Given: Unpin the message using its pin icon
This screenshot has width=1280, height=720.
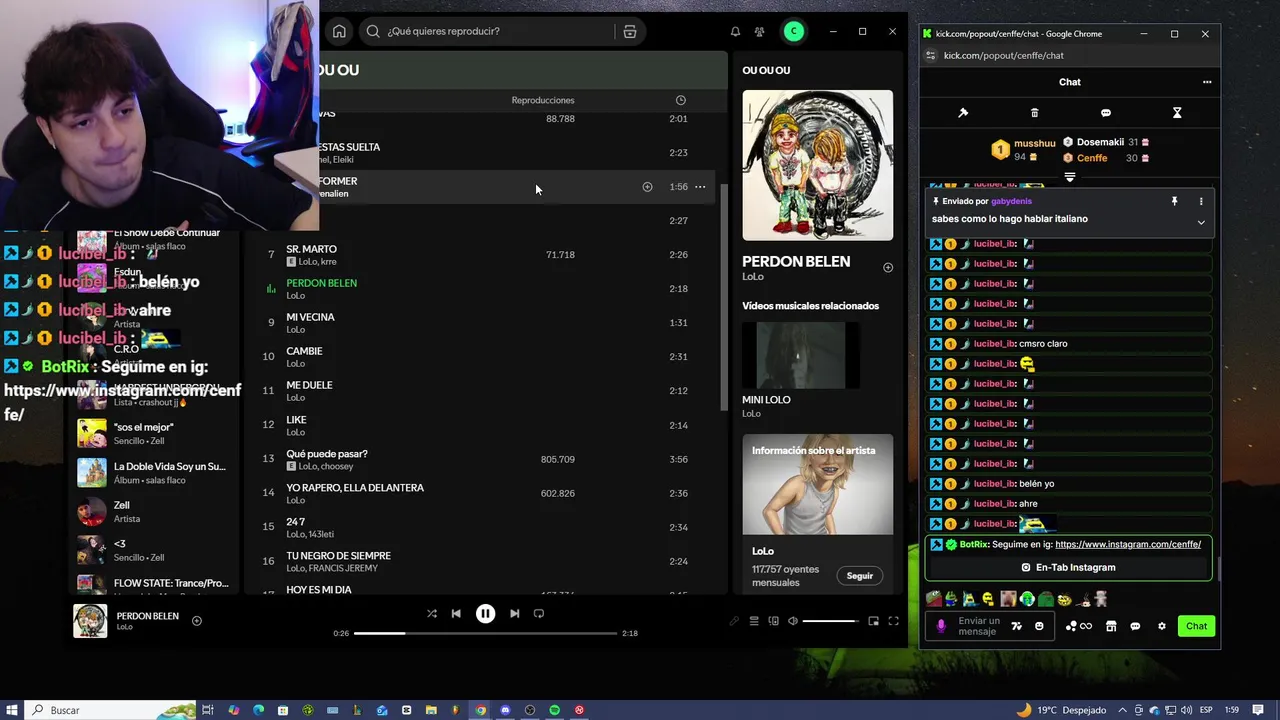Looking at the screenshot, I should (x=1175, y=201).
